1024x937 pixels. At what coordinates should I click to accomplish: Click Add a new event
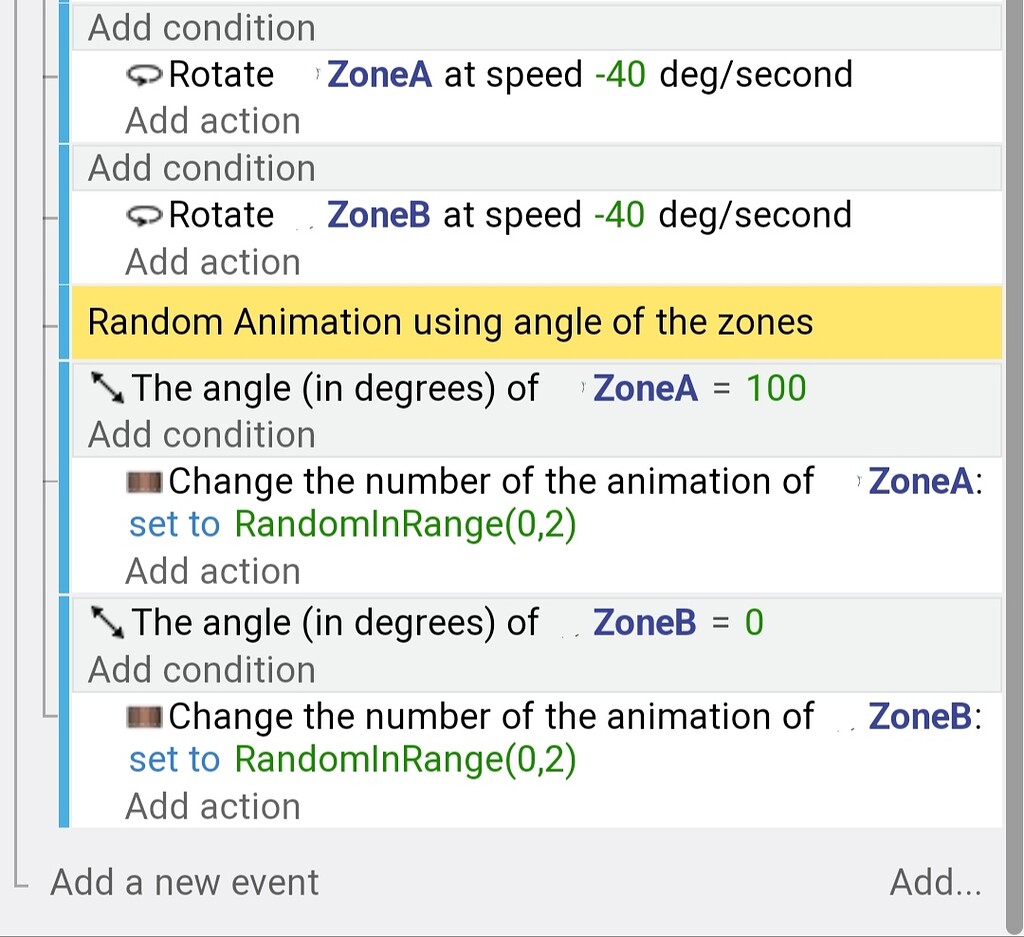click(183, 882)
